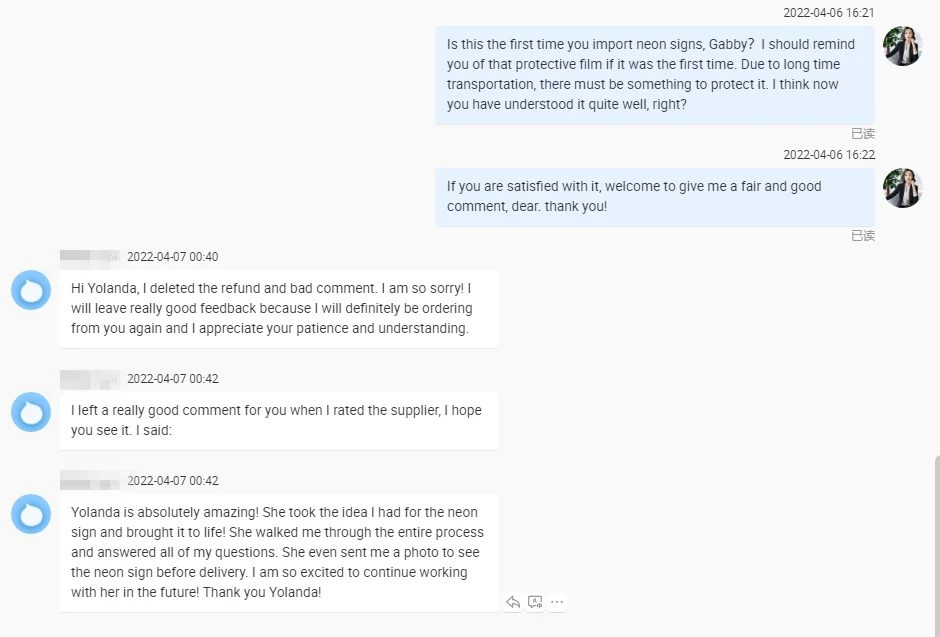Click the 已读 status below the fair comment message

click(x=862, y=236)
